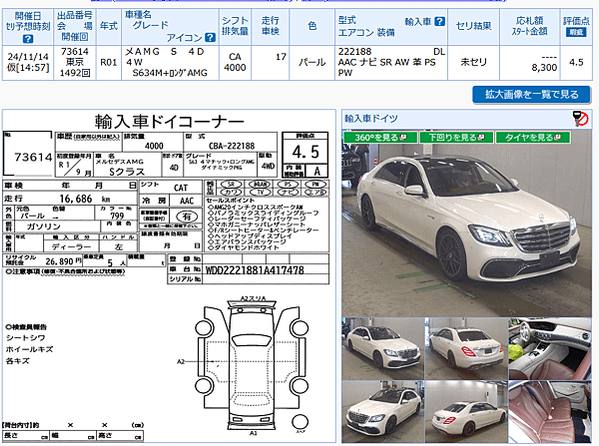Click 下回りを見る underbody view button
Viewport: 599px width, 446px height.
coord(456,137)
